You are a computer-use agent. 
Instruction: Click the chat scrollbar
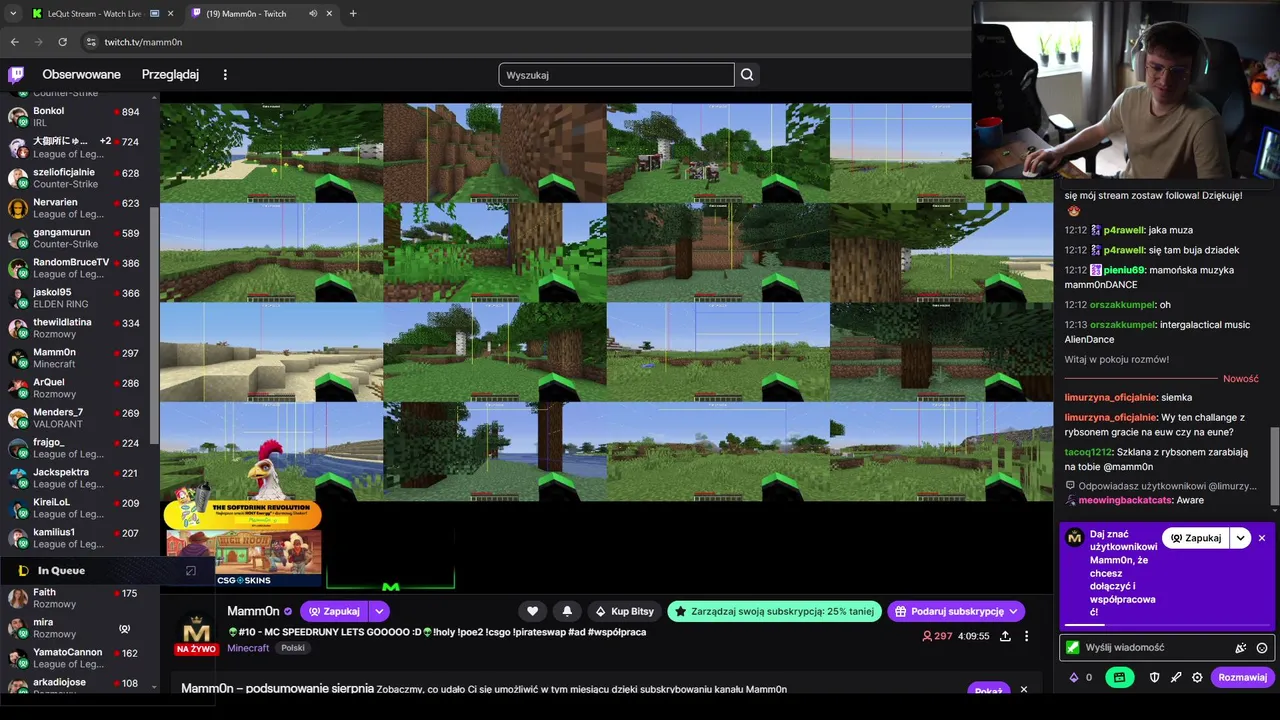point(1275,465)
